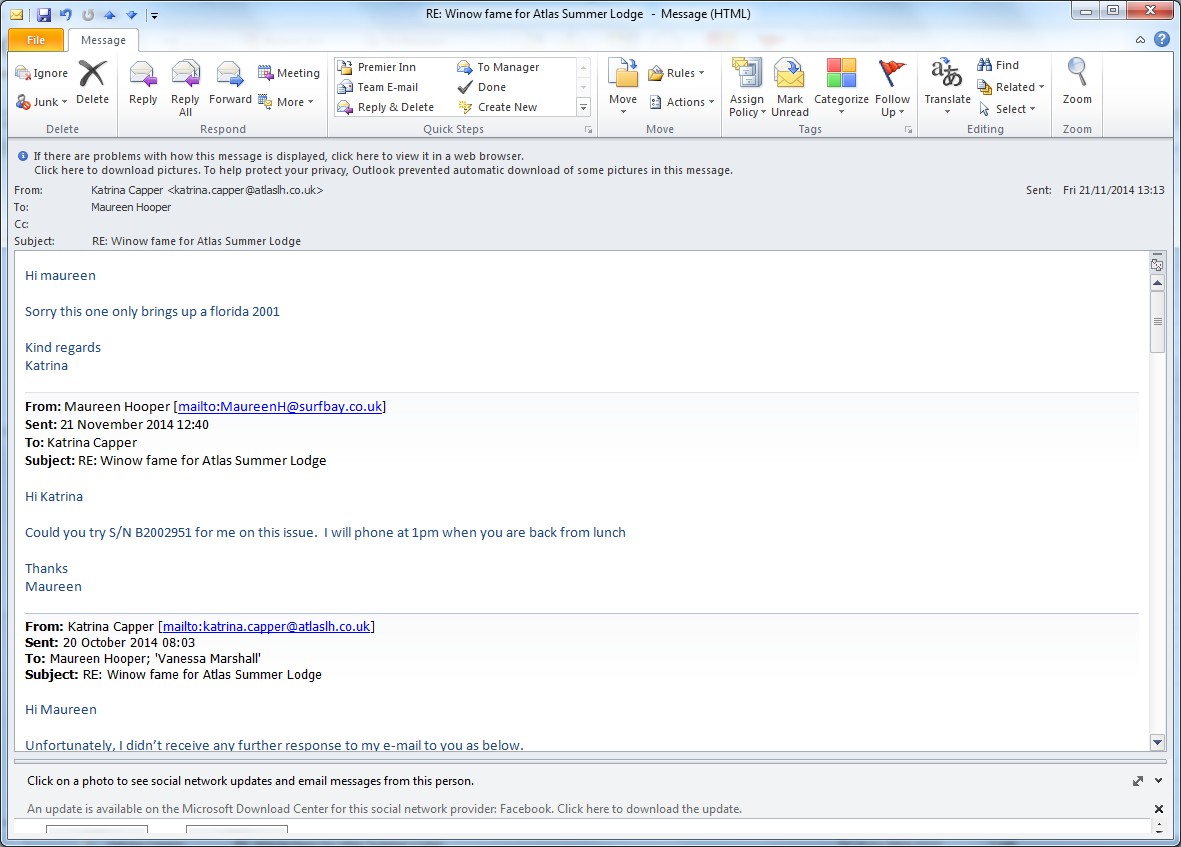Open Find in the Editing group
This screenshot has height=847, width=1181.
(x=997, y=66)
